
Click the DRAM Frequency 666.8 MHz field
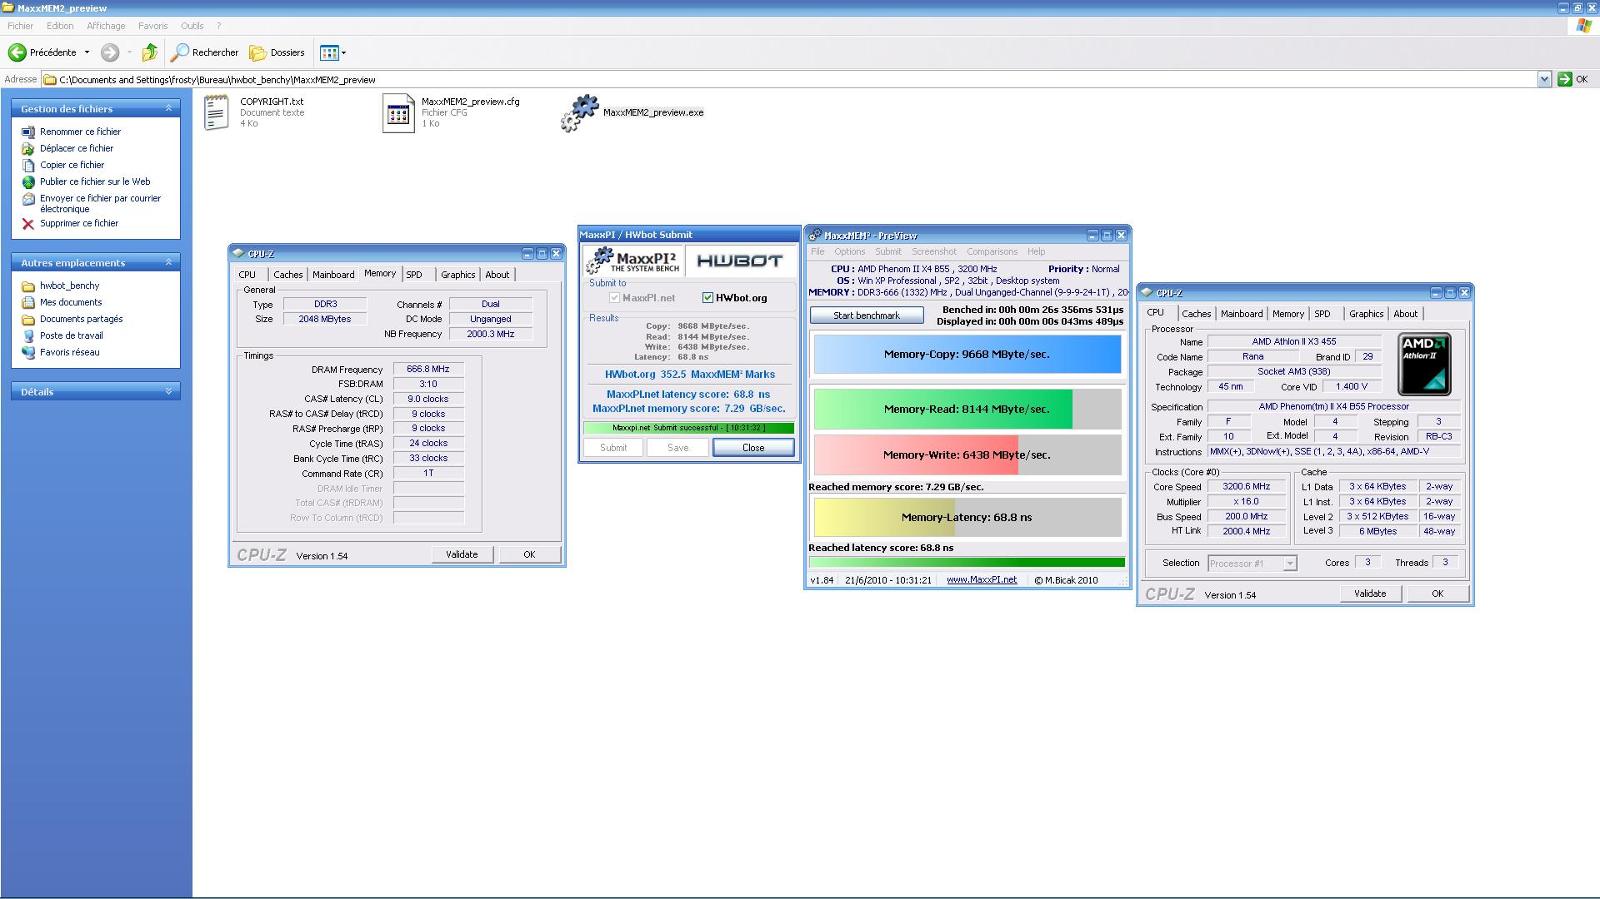(x=428, y=369)
